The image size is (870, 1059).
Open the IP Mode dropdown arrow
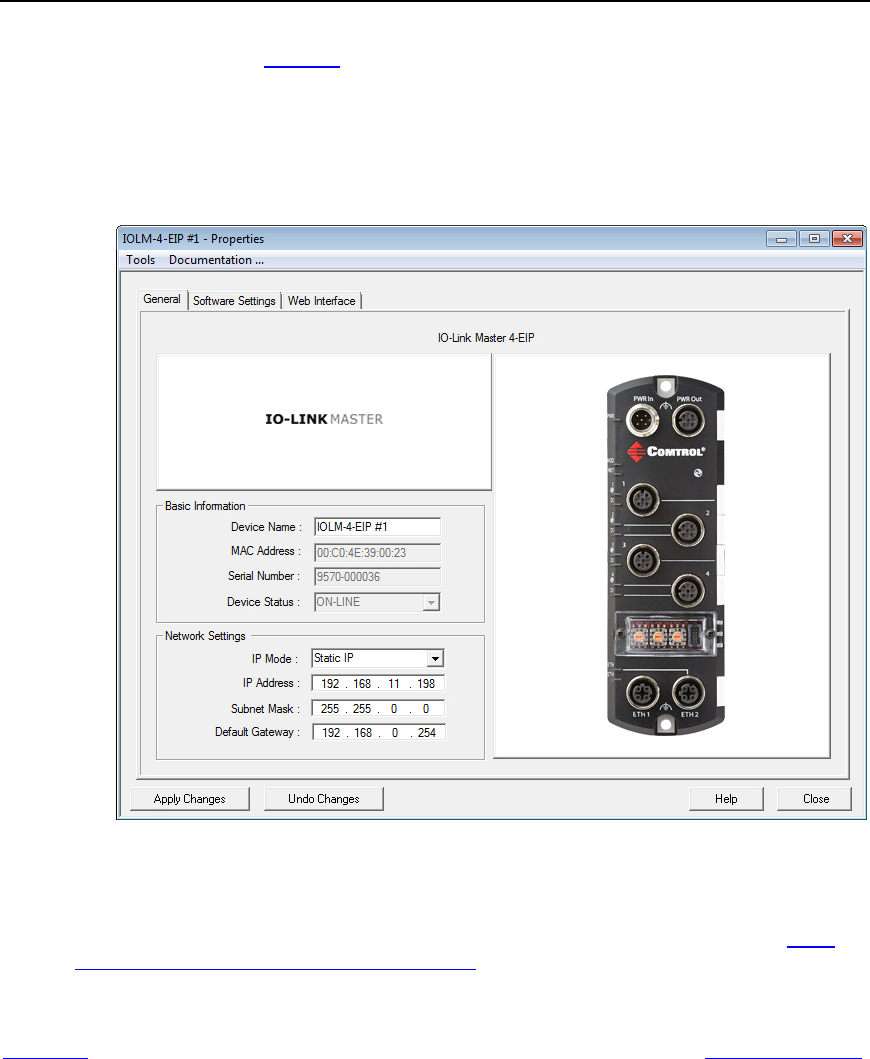click(x=436, y=658)
